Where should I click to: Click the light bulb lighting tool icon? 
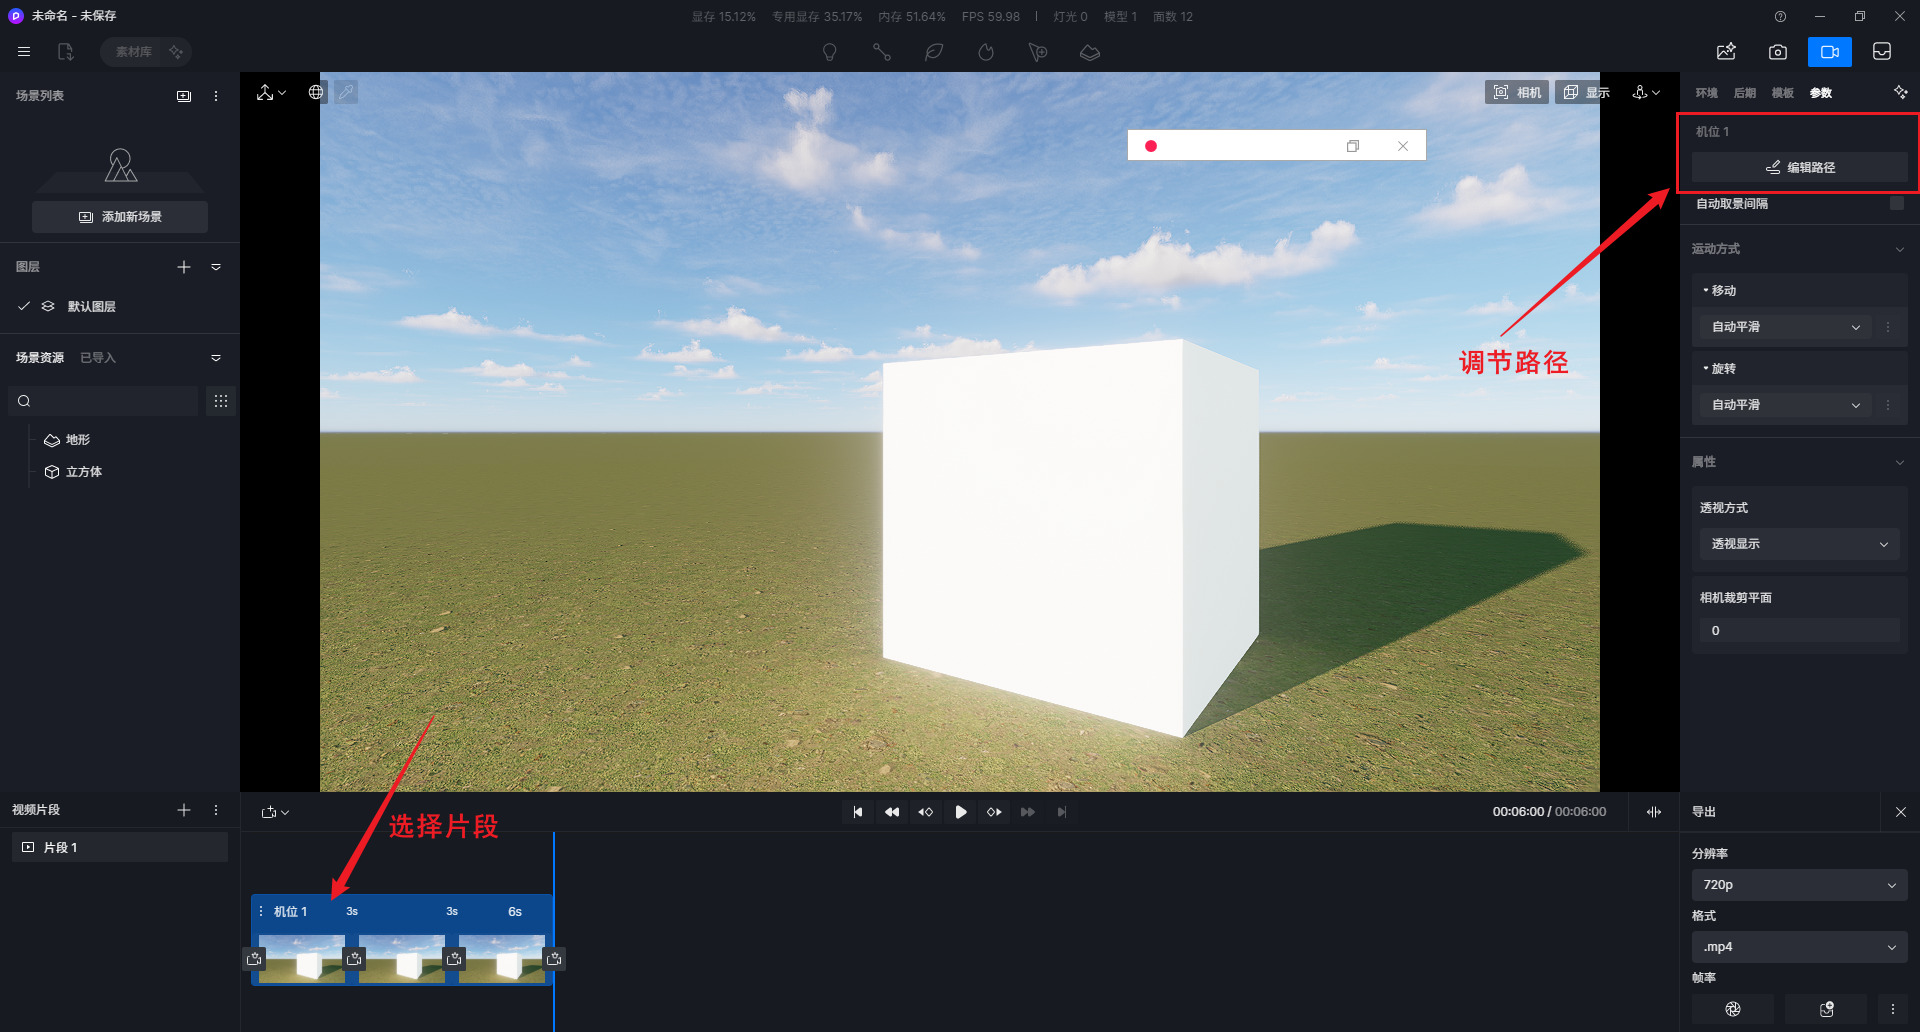(829, 52)
